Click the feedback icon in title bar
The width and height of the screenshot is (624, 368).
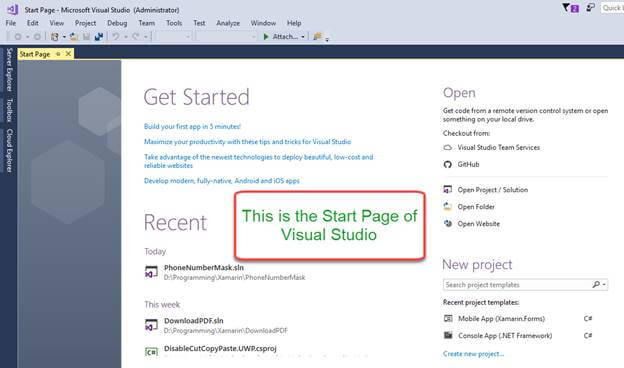[x=590, y=8]
